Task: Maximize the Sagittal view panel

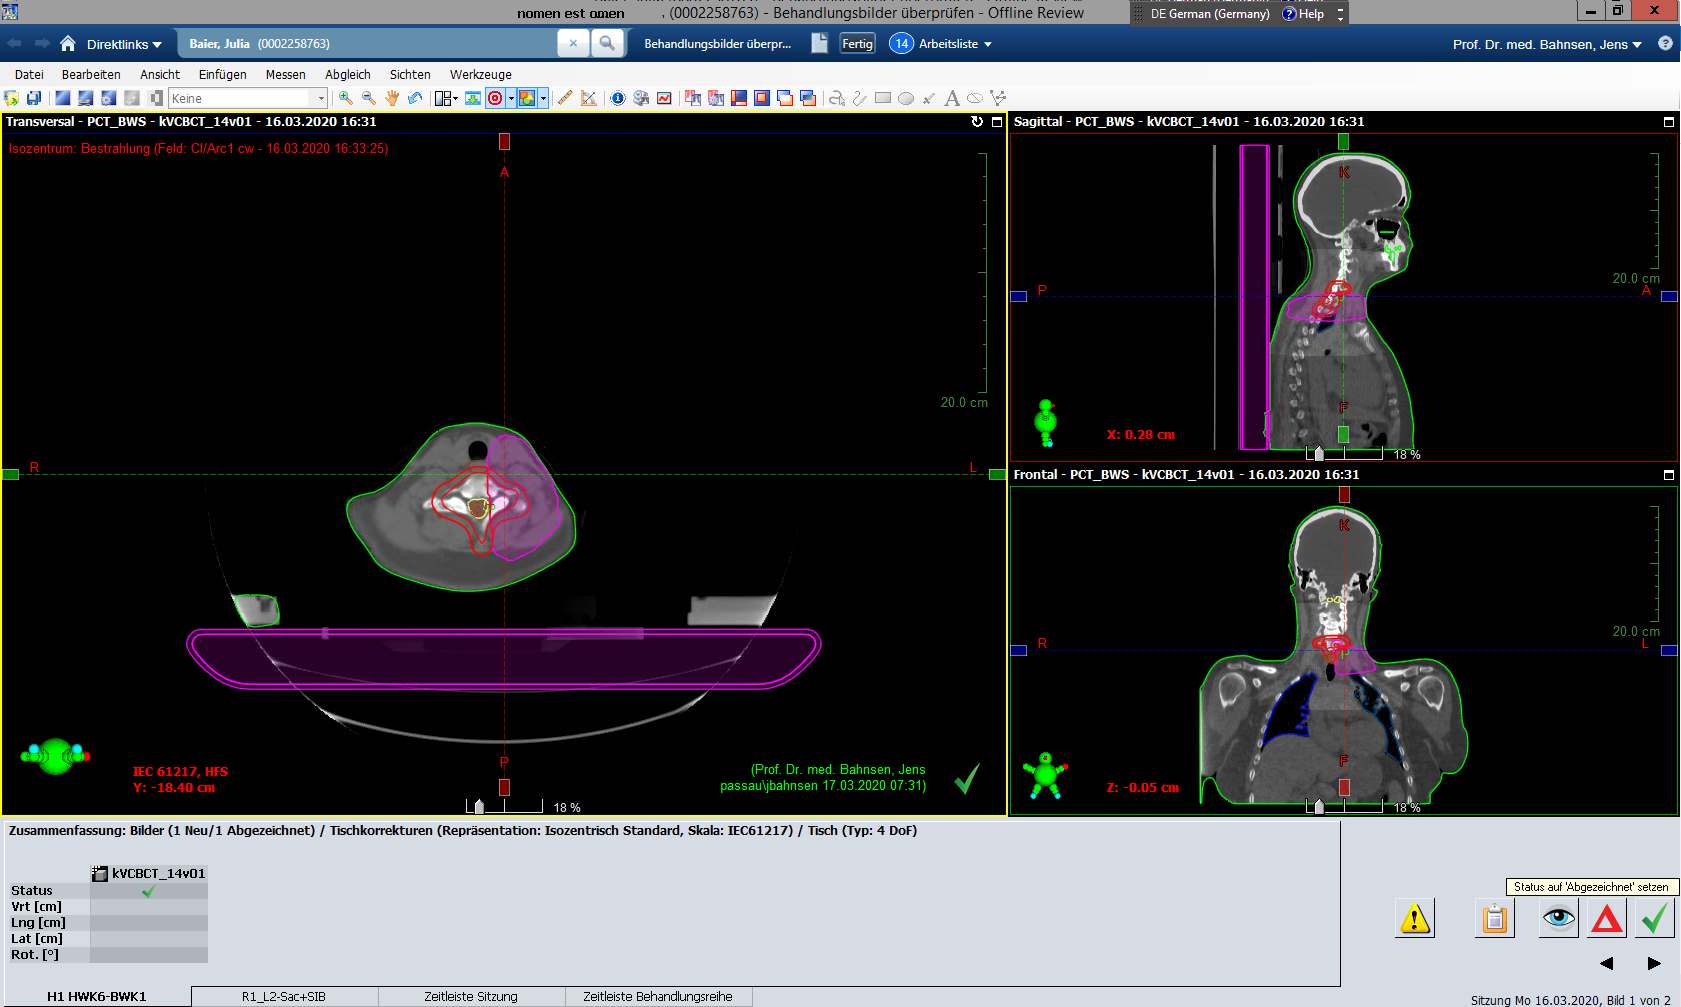Action: click(x=1668, y=122)
